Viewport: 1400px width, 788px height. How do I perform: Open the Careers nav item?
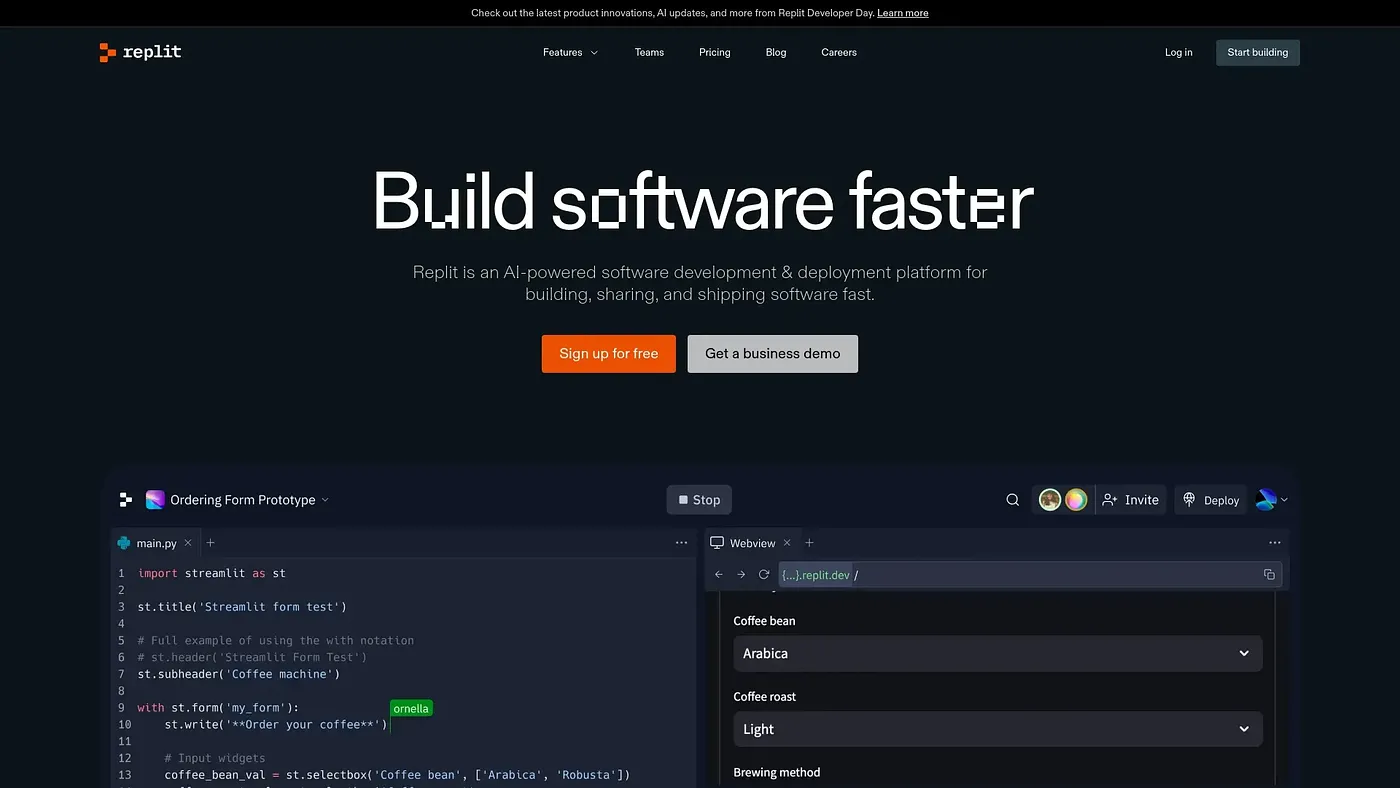tap(839, 52)
